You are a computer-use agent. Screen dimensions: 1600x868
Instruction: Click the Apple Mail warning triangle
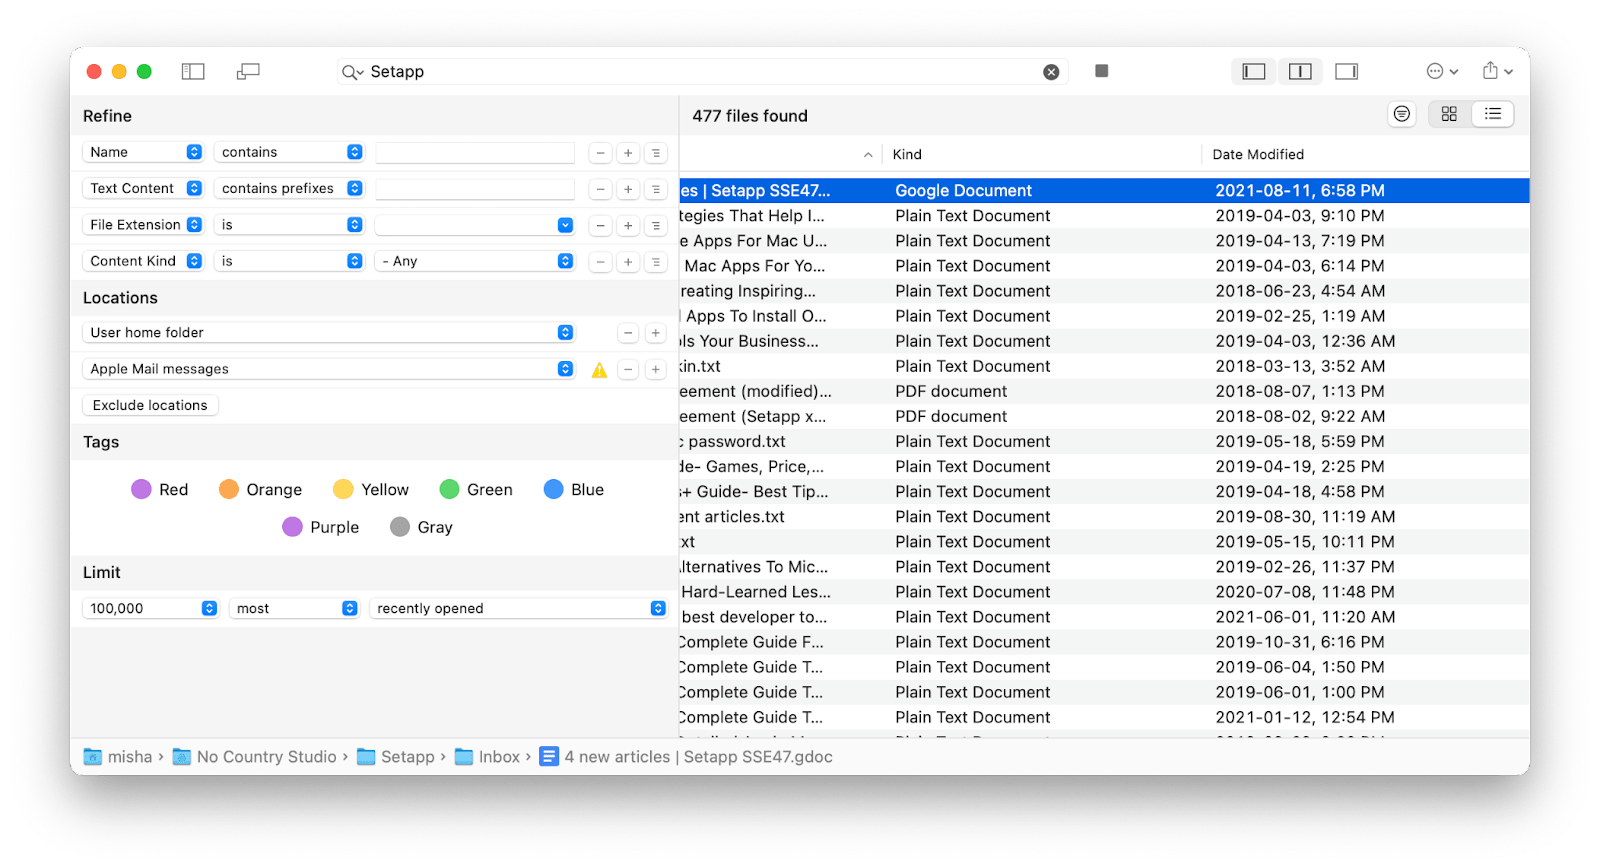599,370
